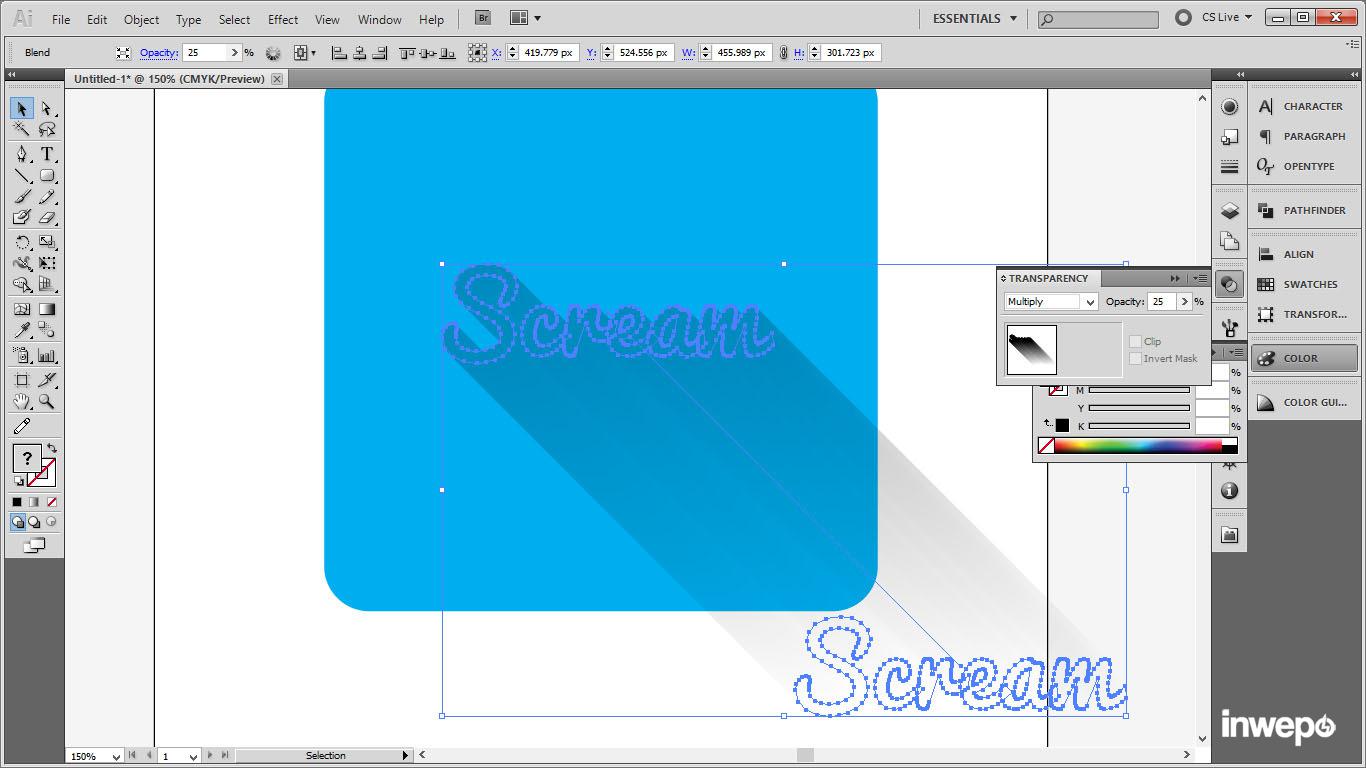Open the Swatches panel
The width and height of the screenshot is (1366, 768).
(1304, 285)
